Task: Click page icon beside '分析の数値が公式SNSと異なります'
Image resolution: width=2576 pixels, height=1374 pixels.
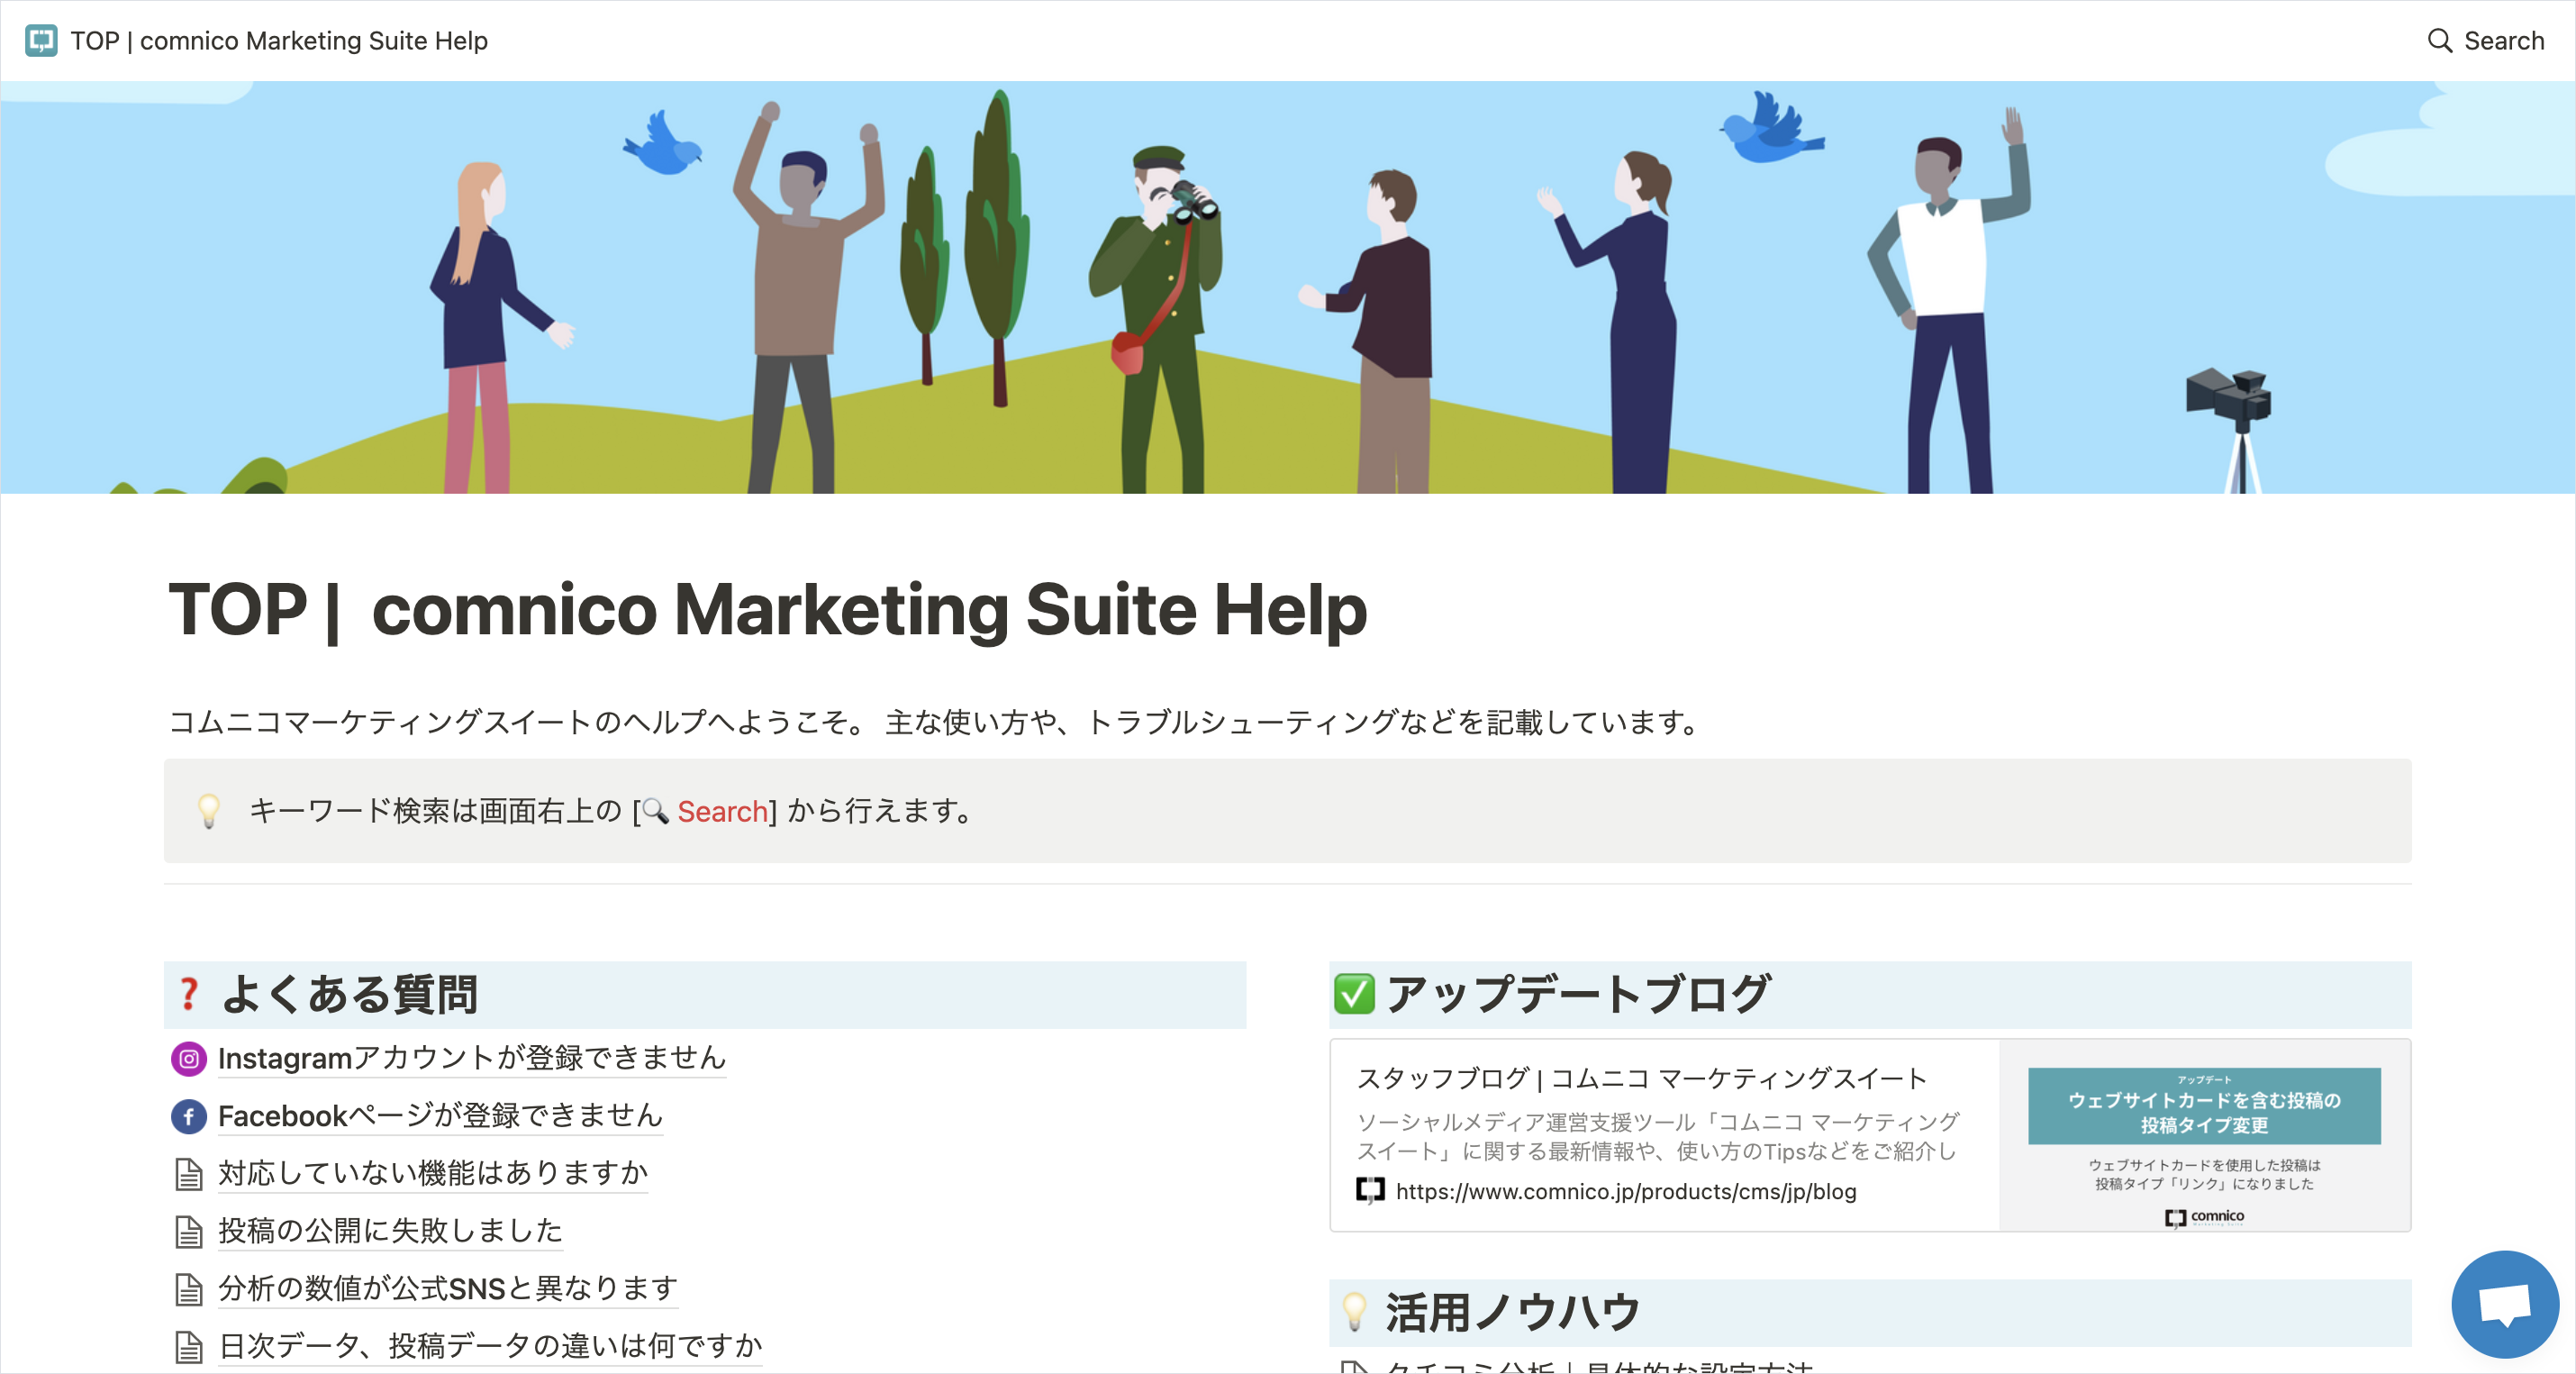Action: (x=189, y=1289)
